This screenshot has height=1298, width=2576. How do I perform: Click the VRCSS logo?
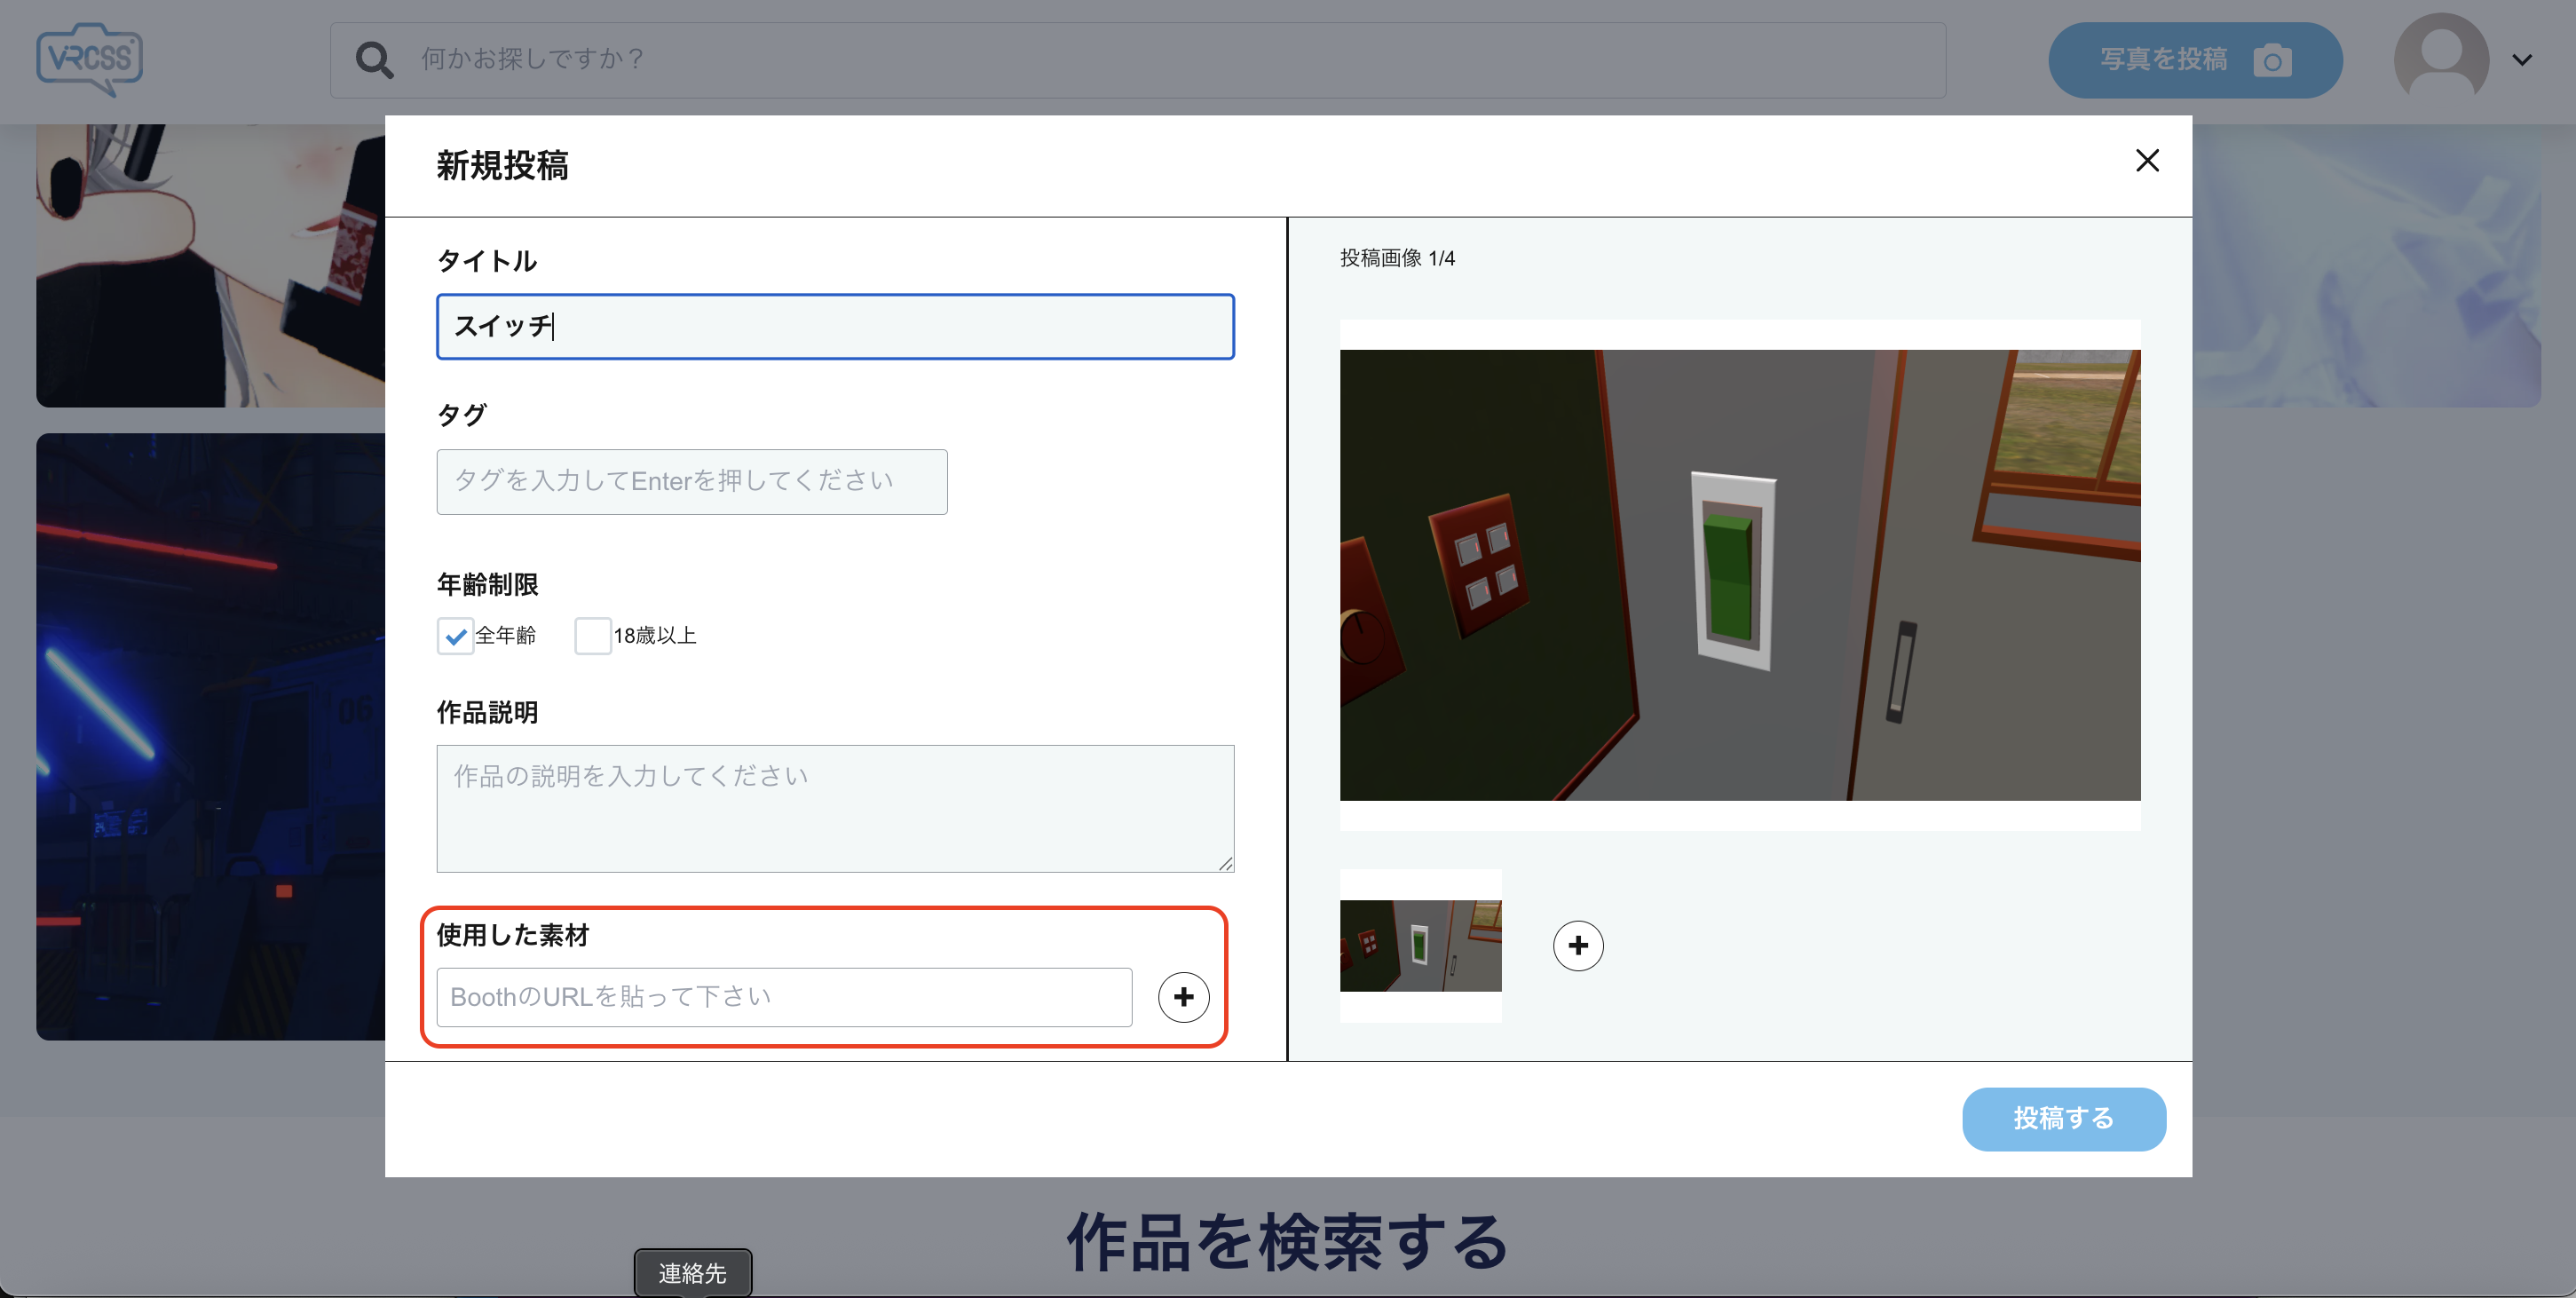90,59
